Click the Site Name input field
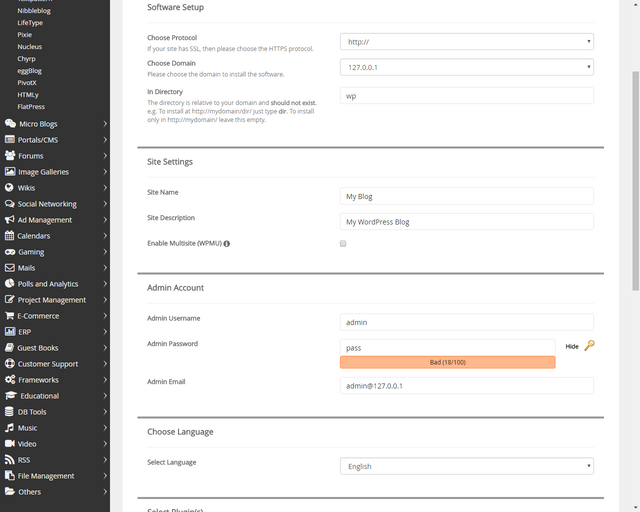 tap(467, 196)
